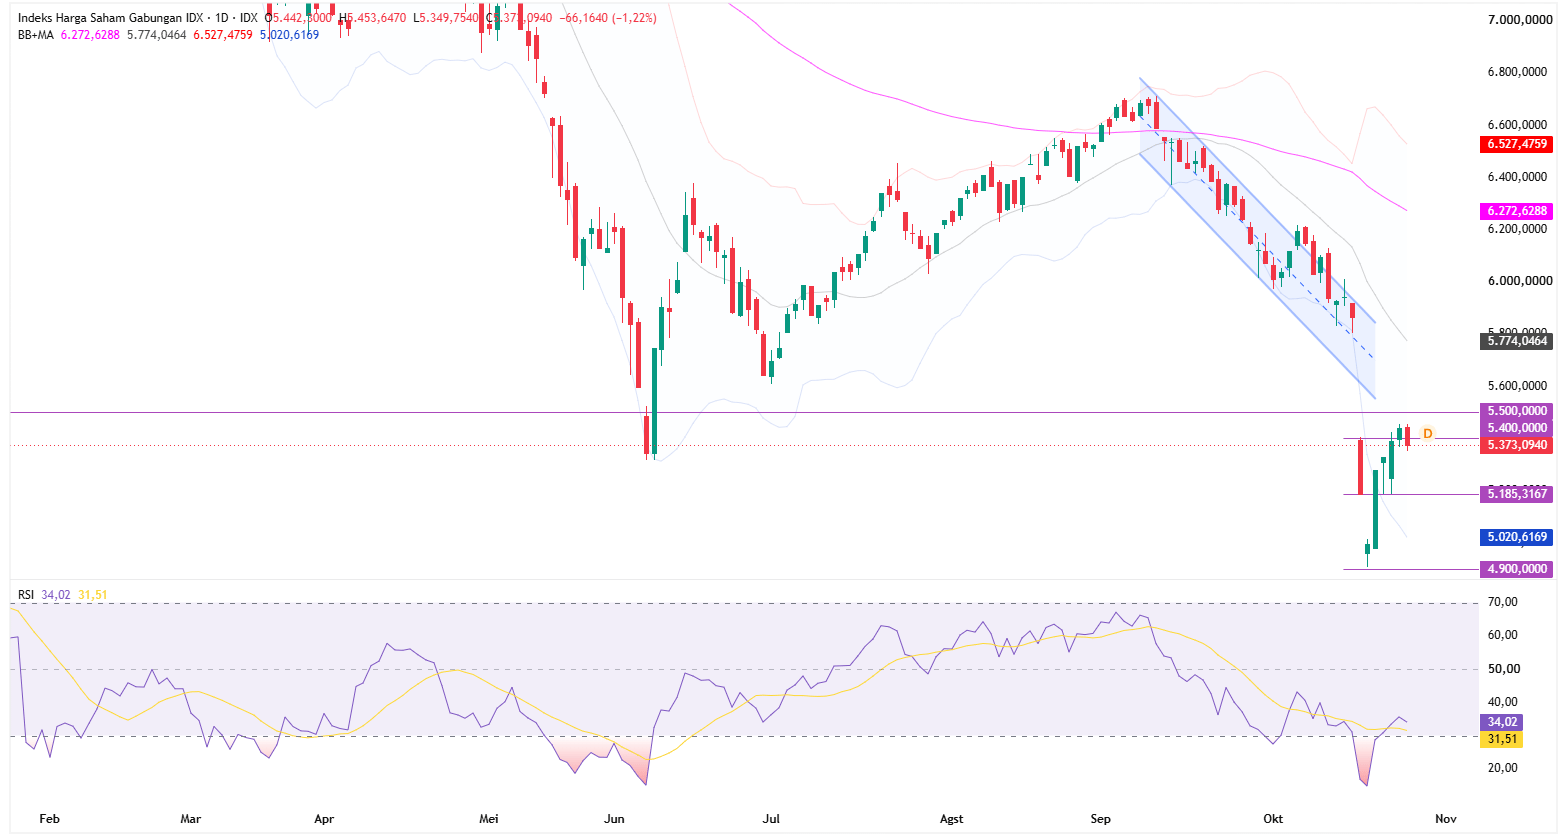Select the purple 5.185,3167 price level tag
1567x834 pixels.
click(1517, 494)
